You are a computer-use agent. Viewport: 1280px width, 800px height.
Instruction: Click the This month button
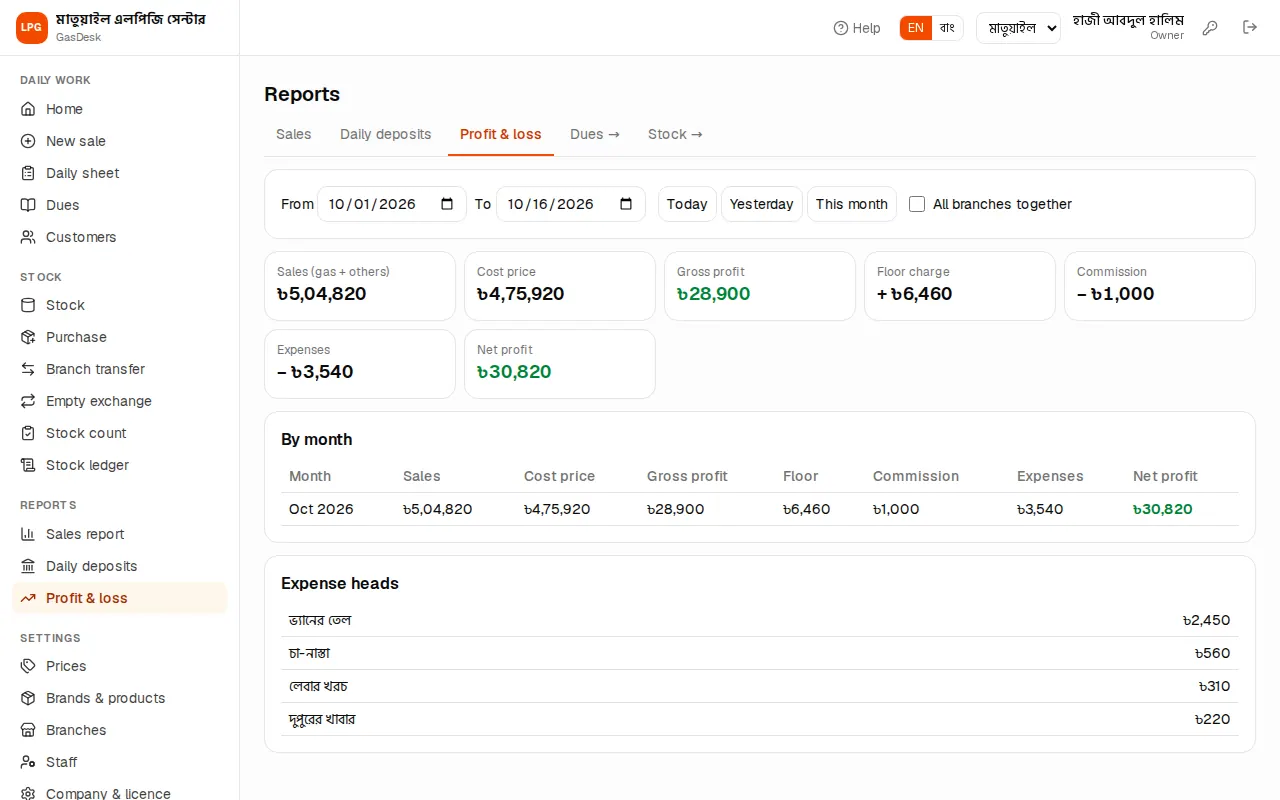(852, 204)
